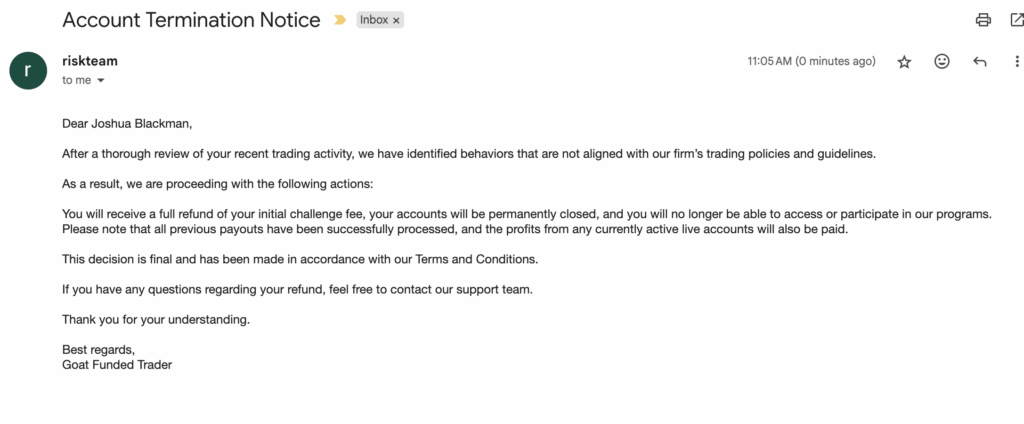Toggle the yellow importance marker
This screenshot has width=1024, height=424.
pos(340,20)
